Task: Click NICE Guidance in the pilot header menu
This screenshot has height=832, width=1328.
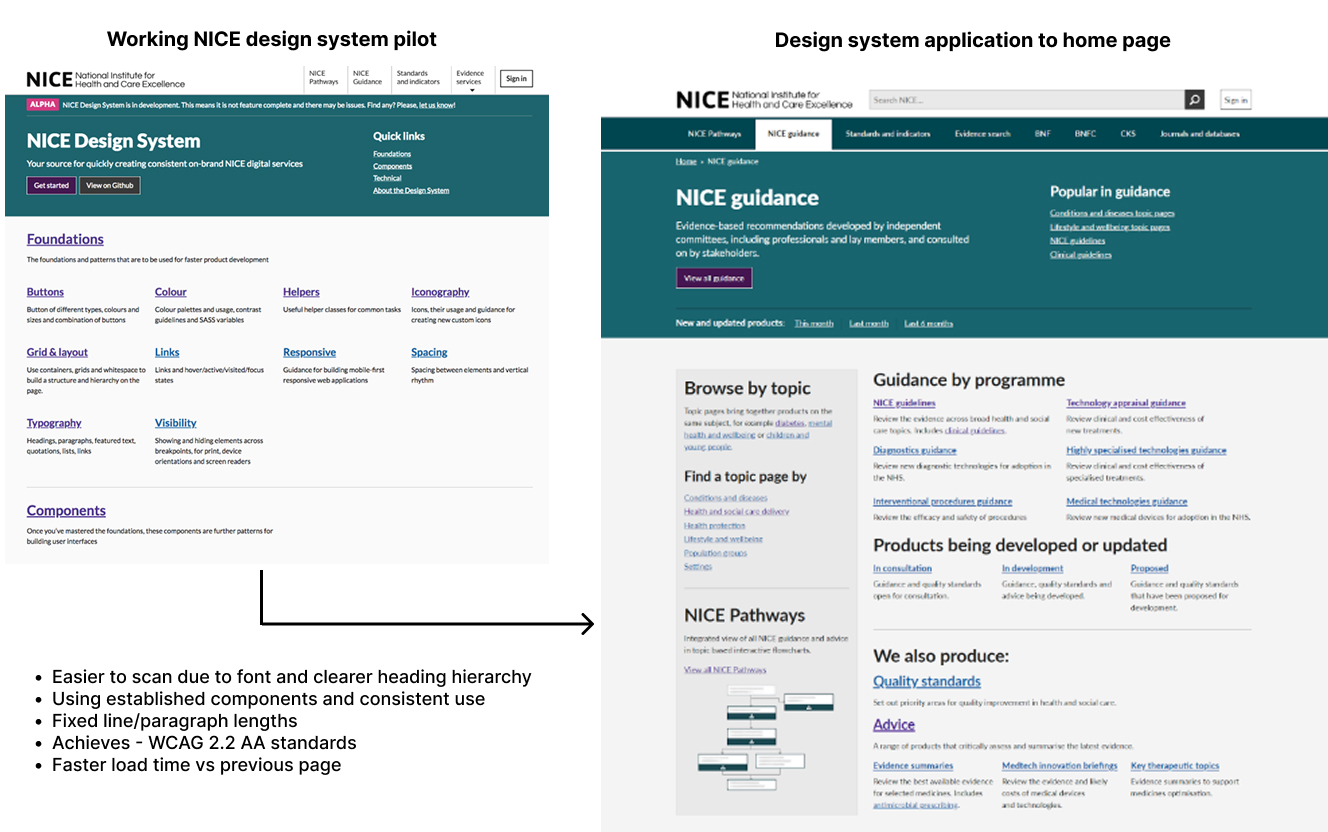Action: coord(367,77)
